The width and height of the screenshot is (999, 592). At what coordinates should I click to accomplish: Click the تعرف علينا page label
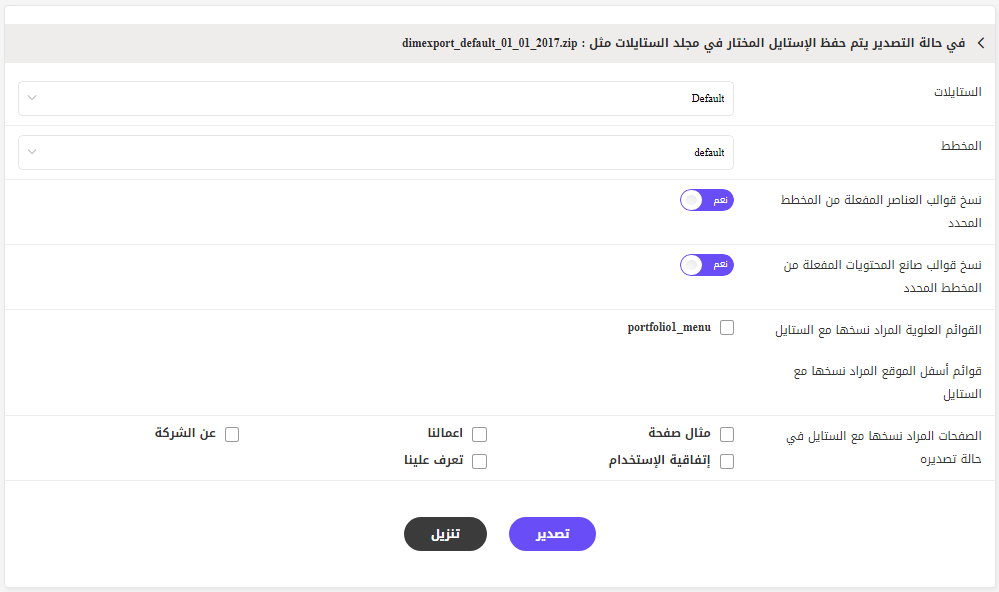434,460
